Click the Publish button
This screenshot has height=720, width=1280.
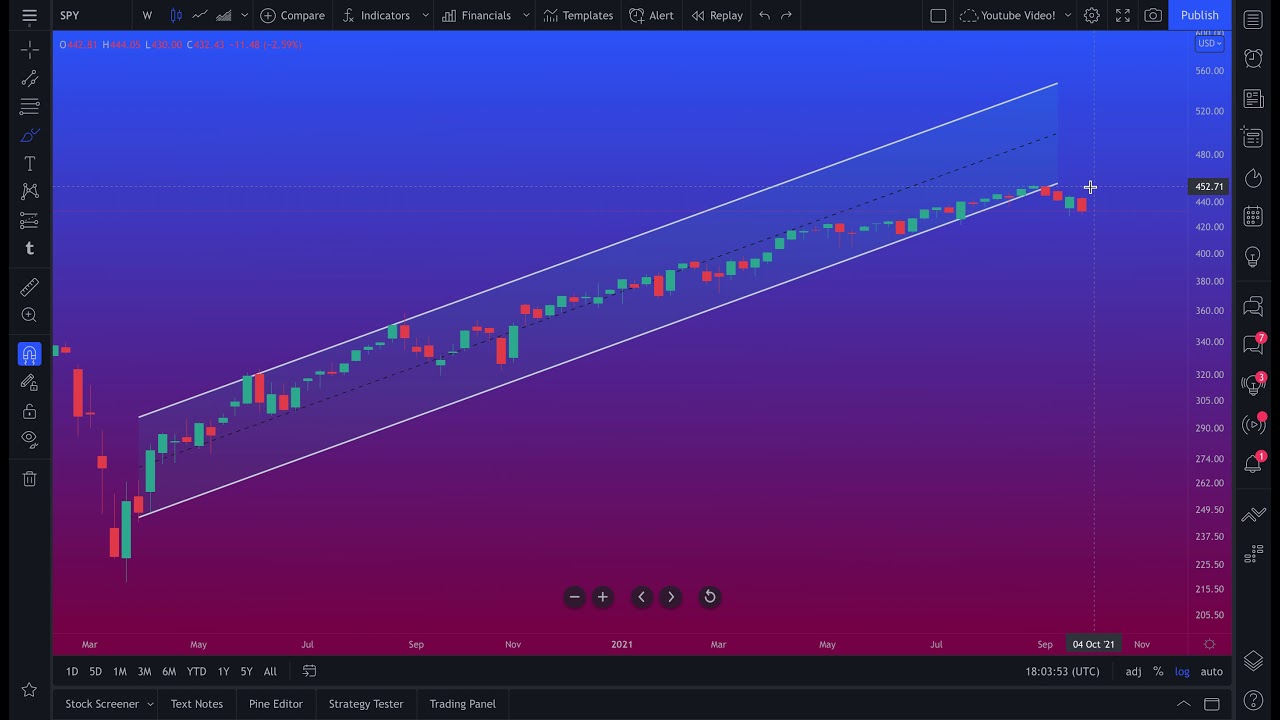click(x=1199, y=15)
